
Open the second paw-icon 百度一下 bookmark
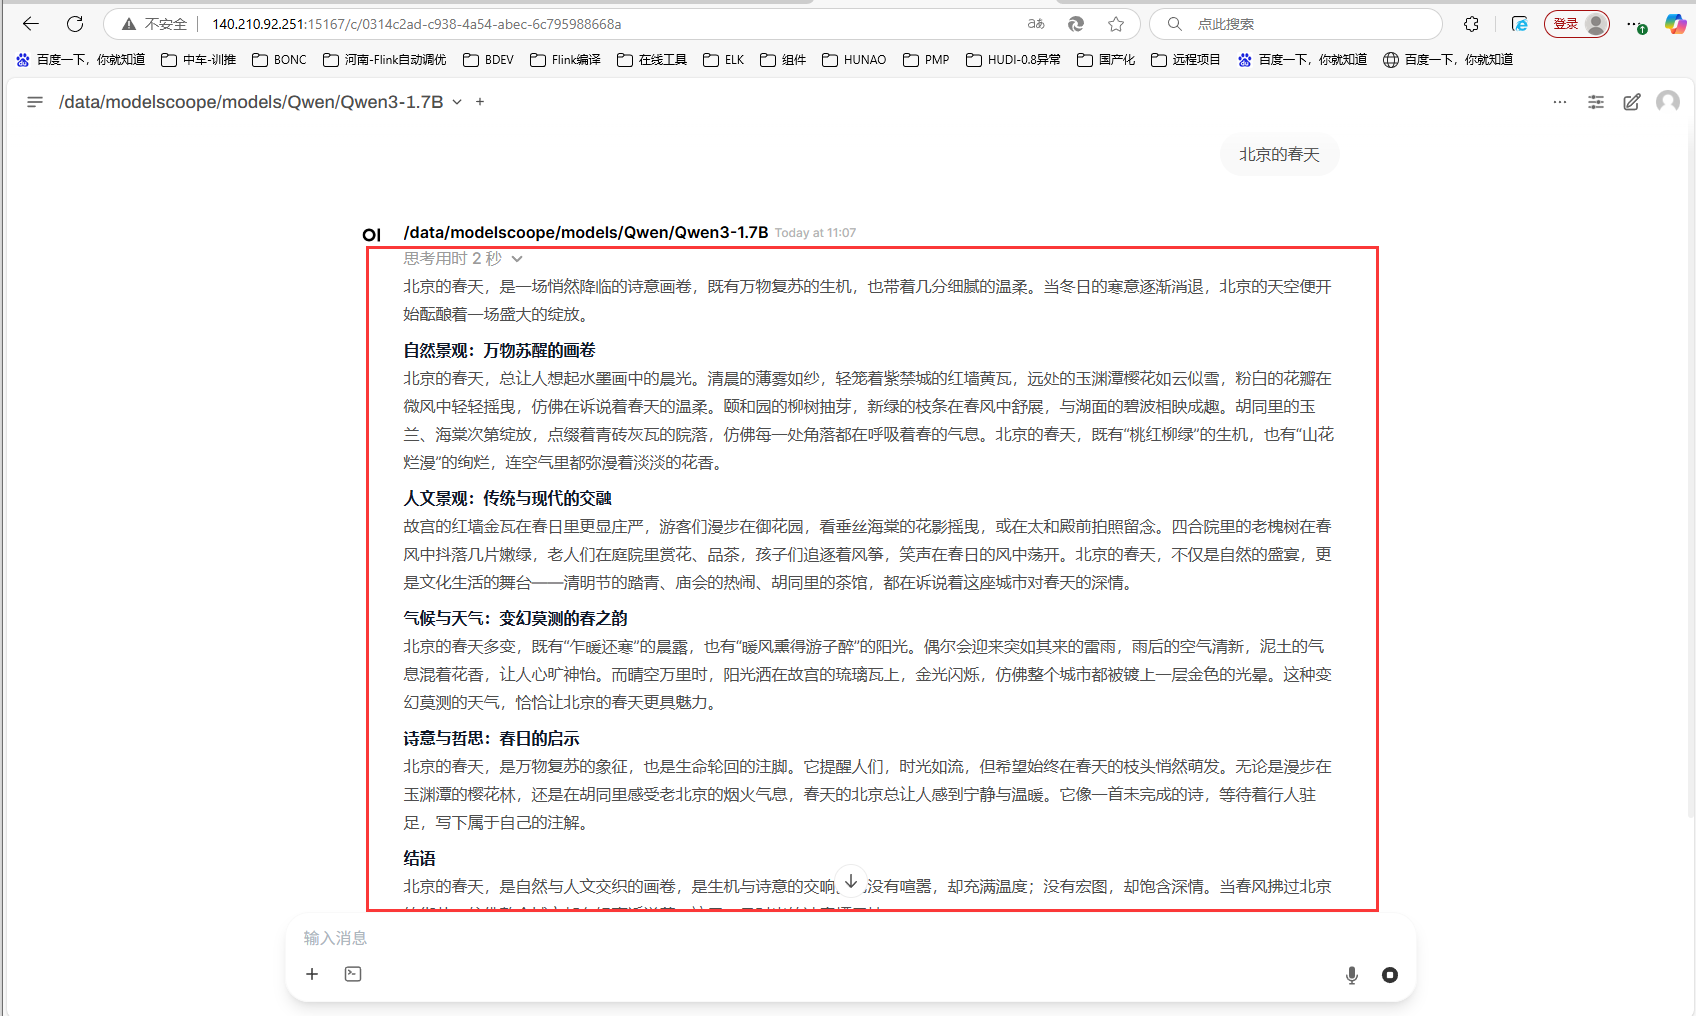[1302, 60]
